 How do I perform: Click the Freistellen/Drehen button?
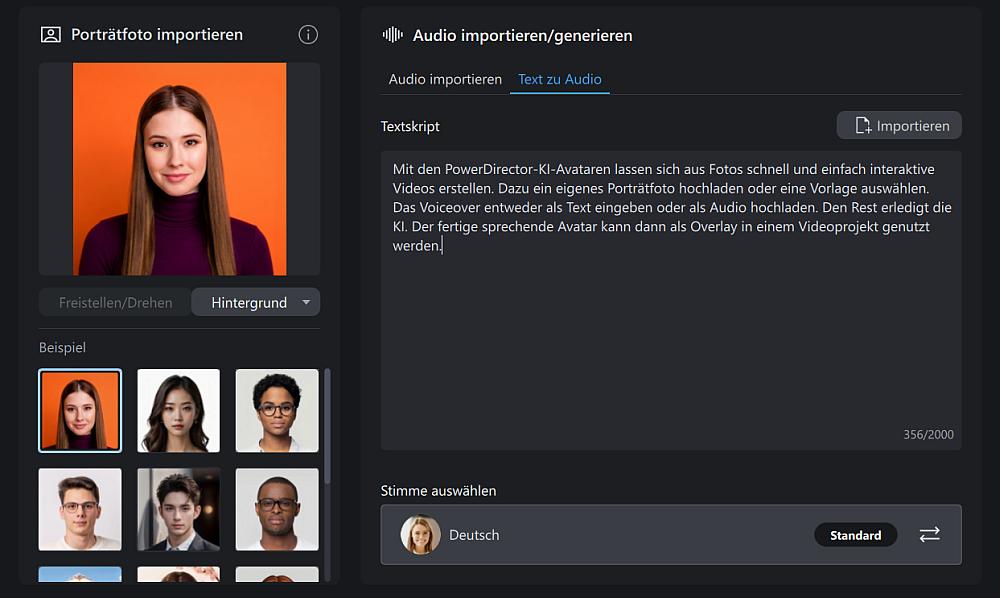(x=115, y=302)
